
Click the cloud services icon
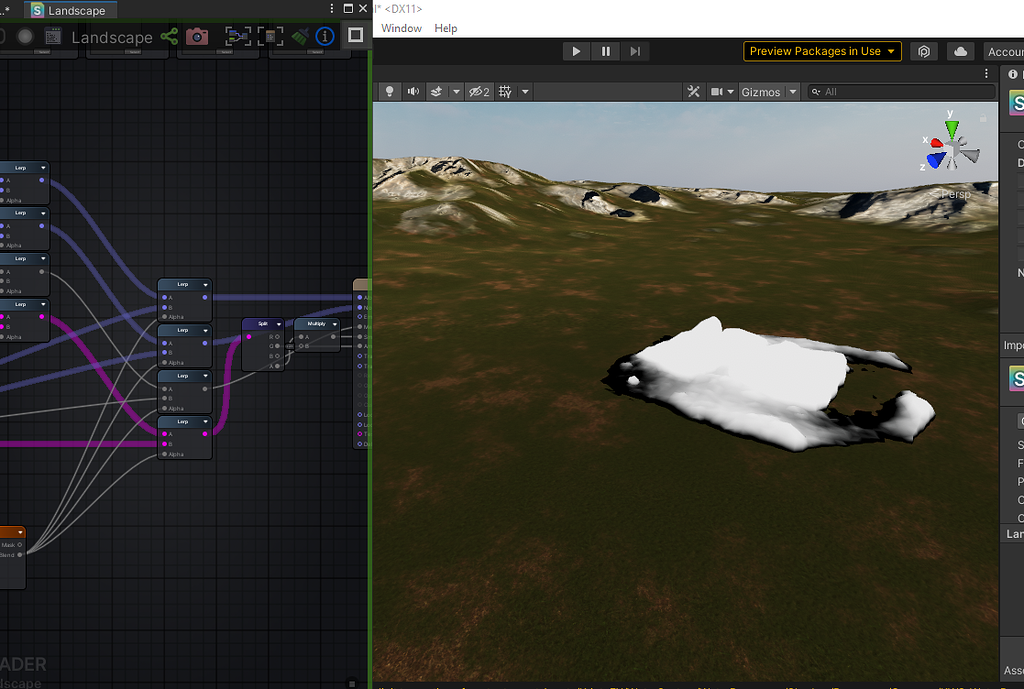(x=961, y=51)
